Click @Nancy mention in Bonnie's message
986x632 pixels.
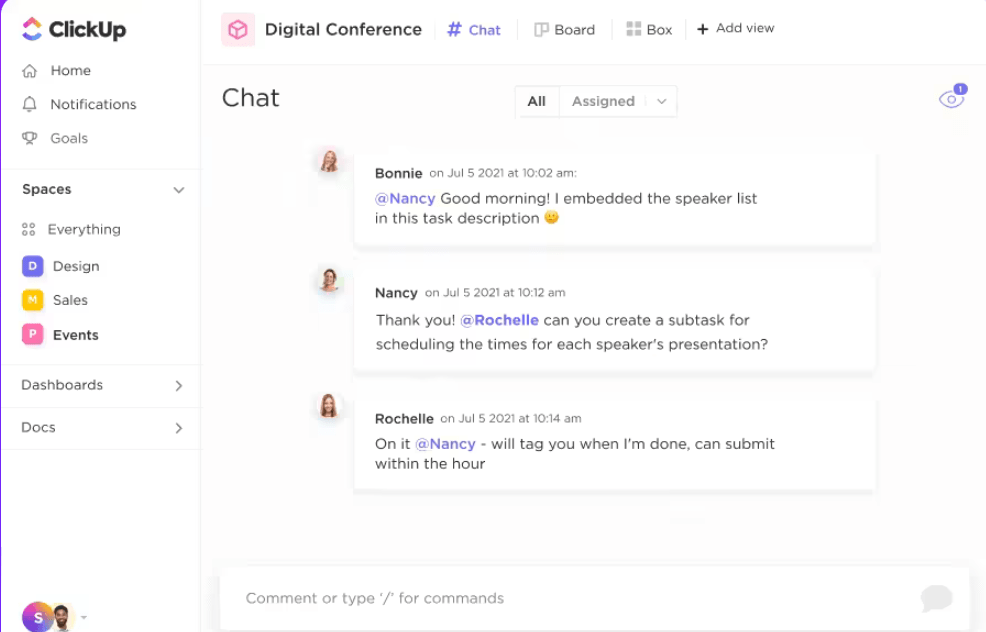point(405,199)
